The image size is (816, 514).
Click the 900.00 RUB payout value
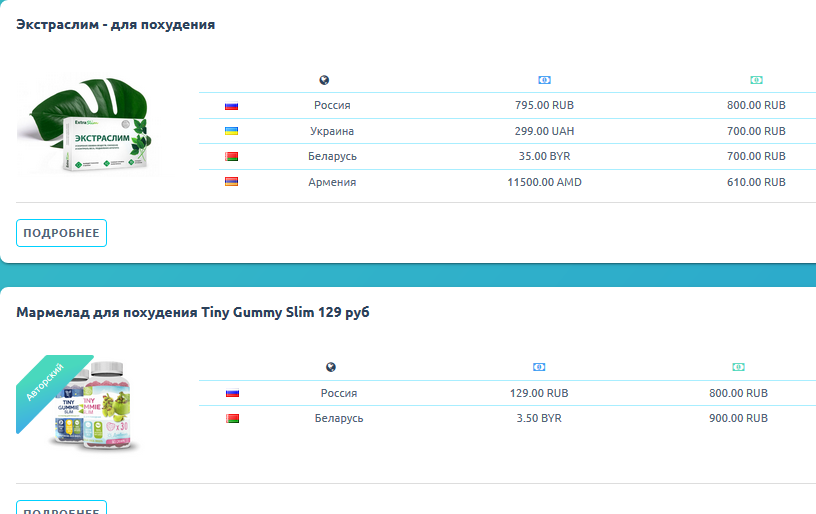click(738, 418)
